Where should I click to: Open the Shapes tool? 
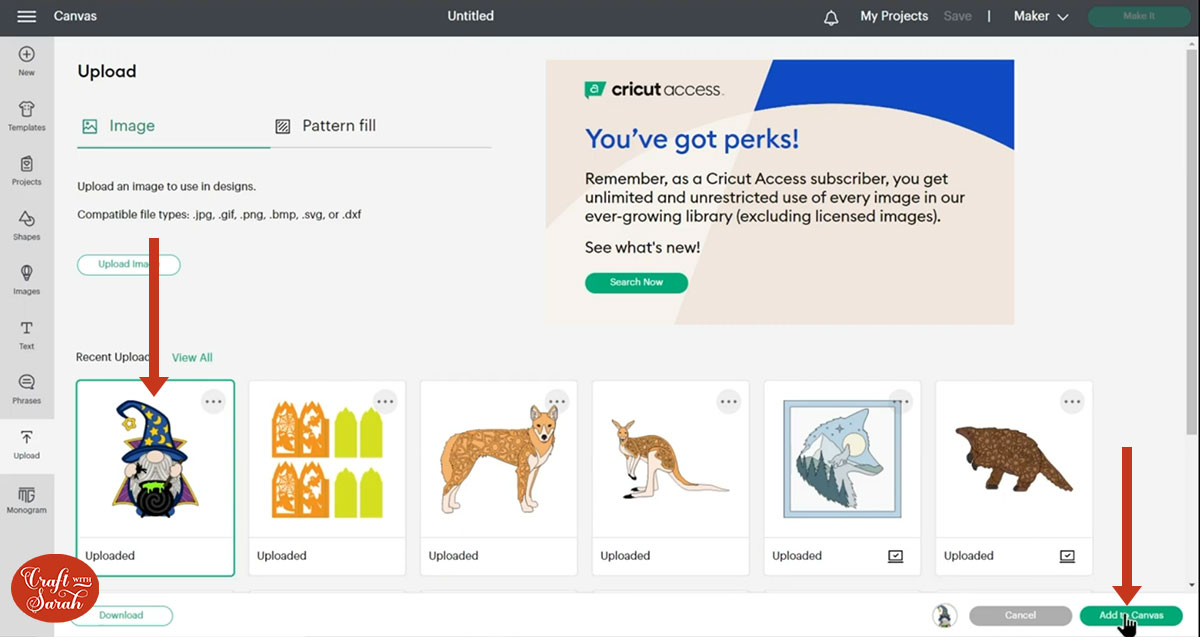(x=27, y=225)
